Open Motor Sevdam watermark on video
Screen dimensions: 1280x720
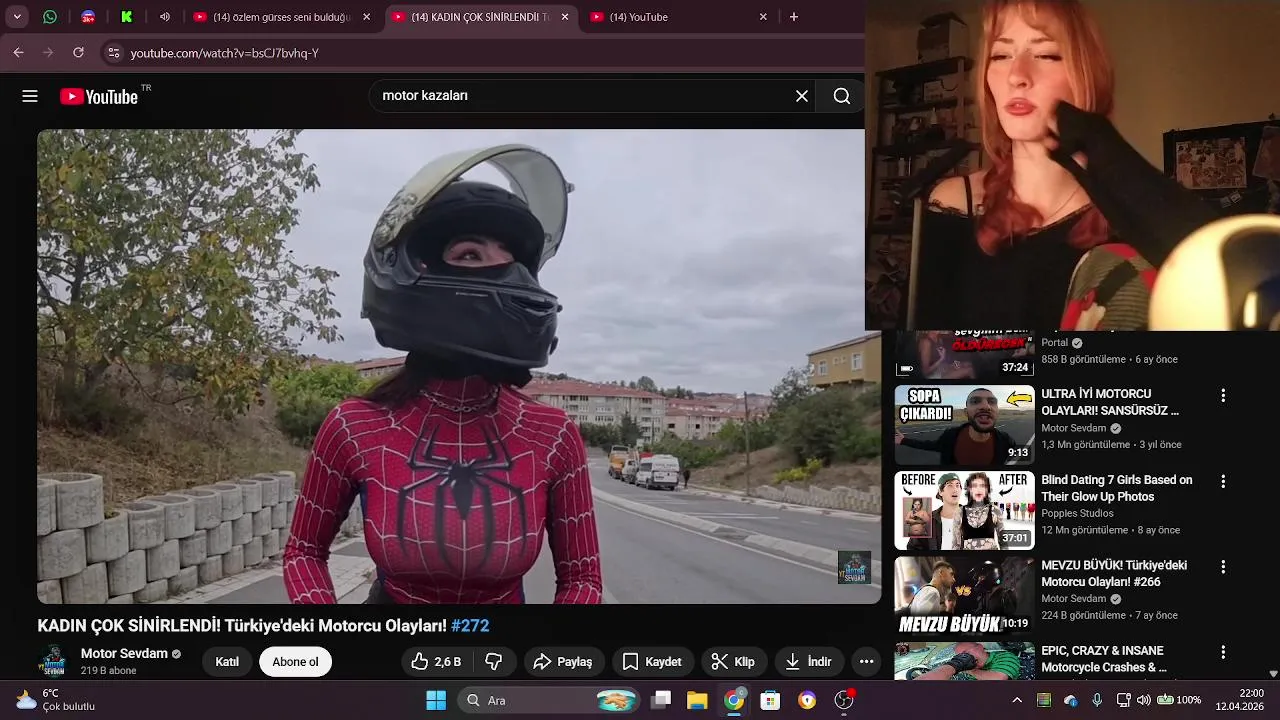(854, 568)
